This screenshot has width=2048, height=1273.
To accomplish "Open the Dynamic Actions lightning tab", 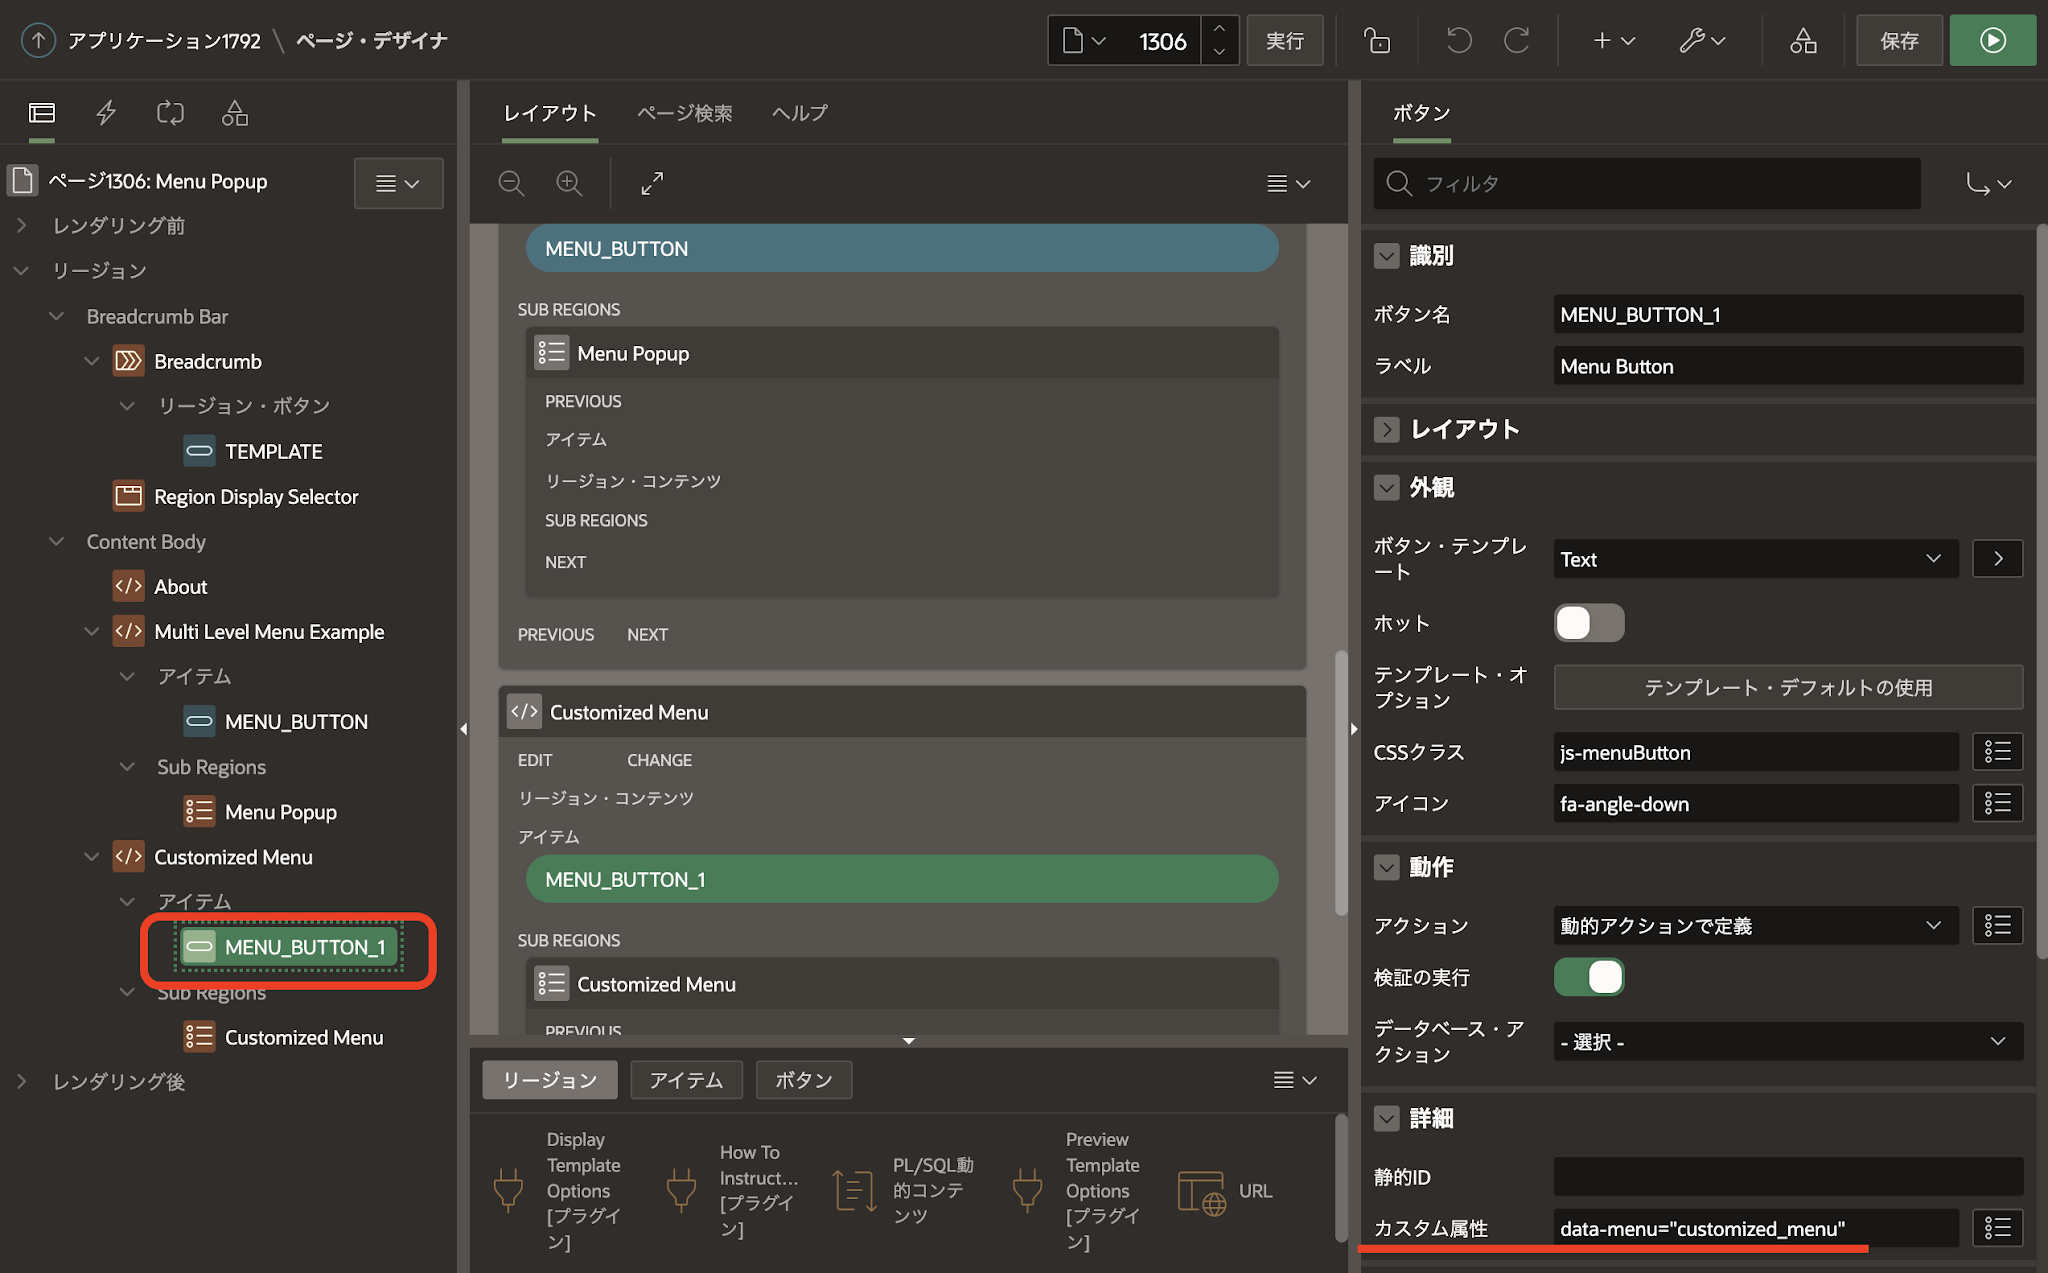I will coord(106,113).
